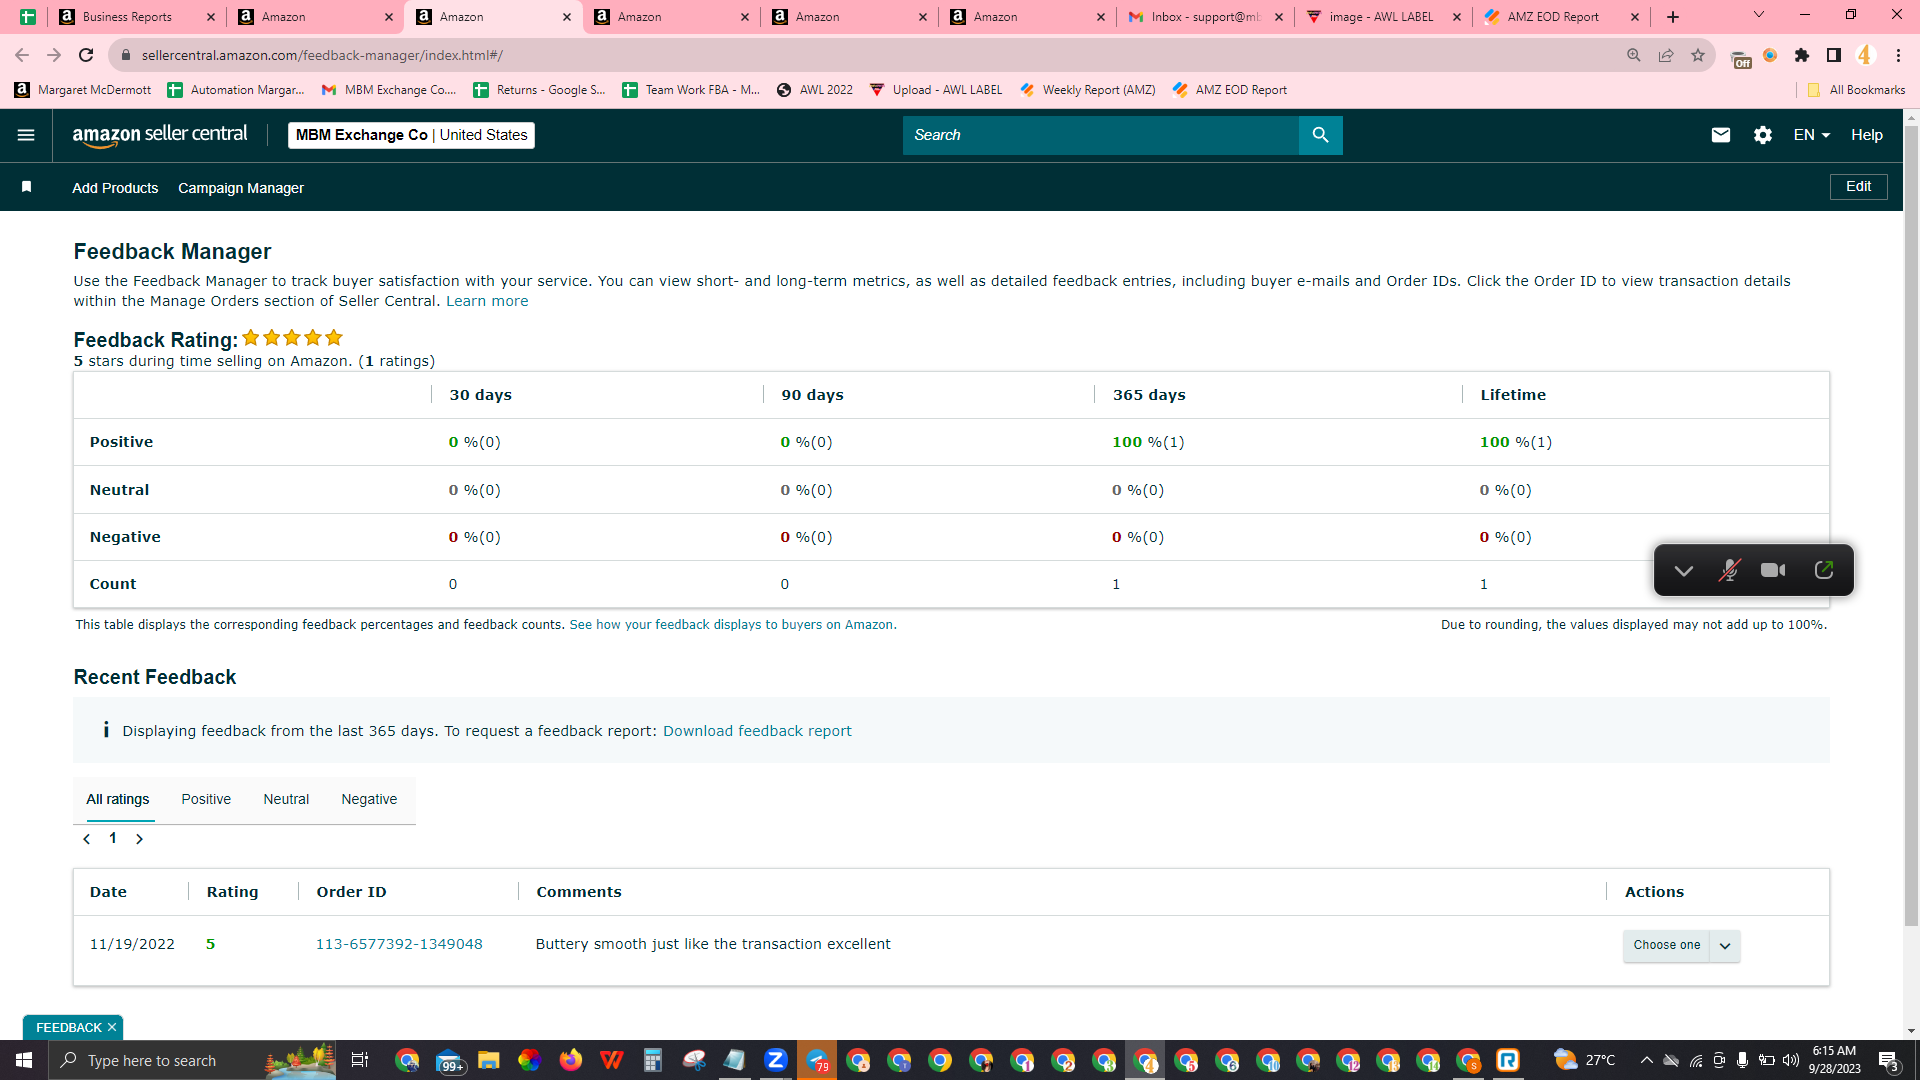Open order 113-6577392-1349048
1920x1080 pixels.
pos(399,944)
